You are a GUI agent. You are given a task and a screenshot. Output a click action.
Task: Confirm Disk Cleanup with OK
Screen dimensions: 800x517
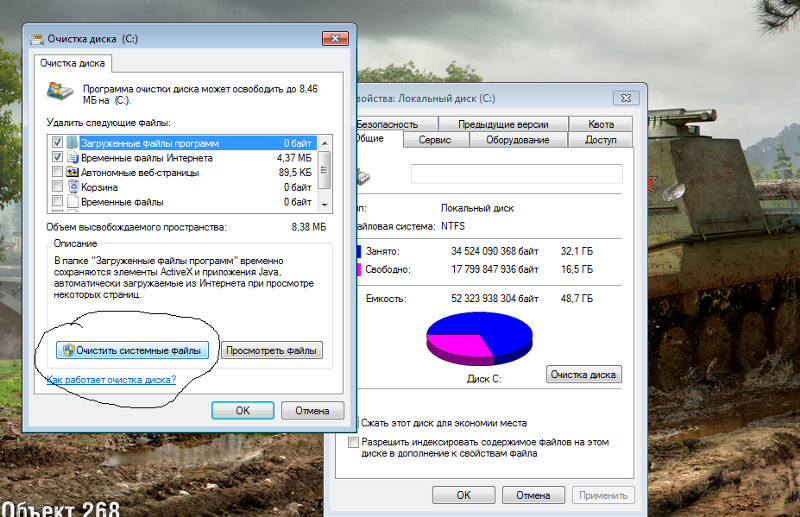[x=243, y=410]
